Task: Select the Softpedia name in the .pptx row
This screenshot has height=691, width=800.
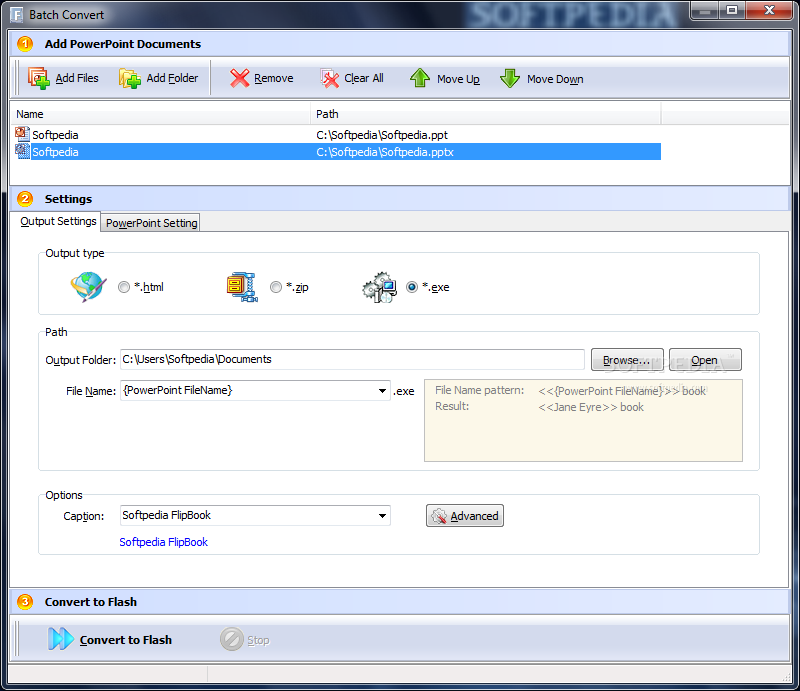Action: (55, 152)
